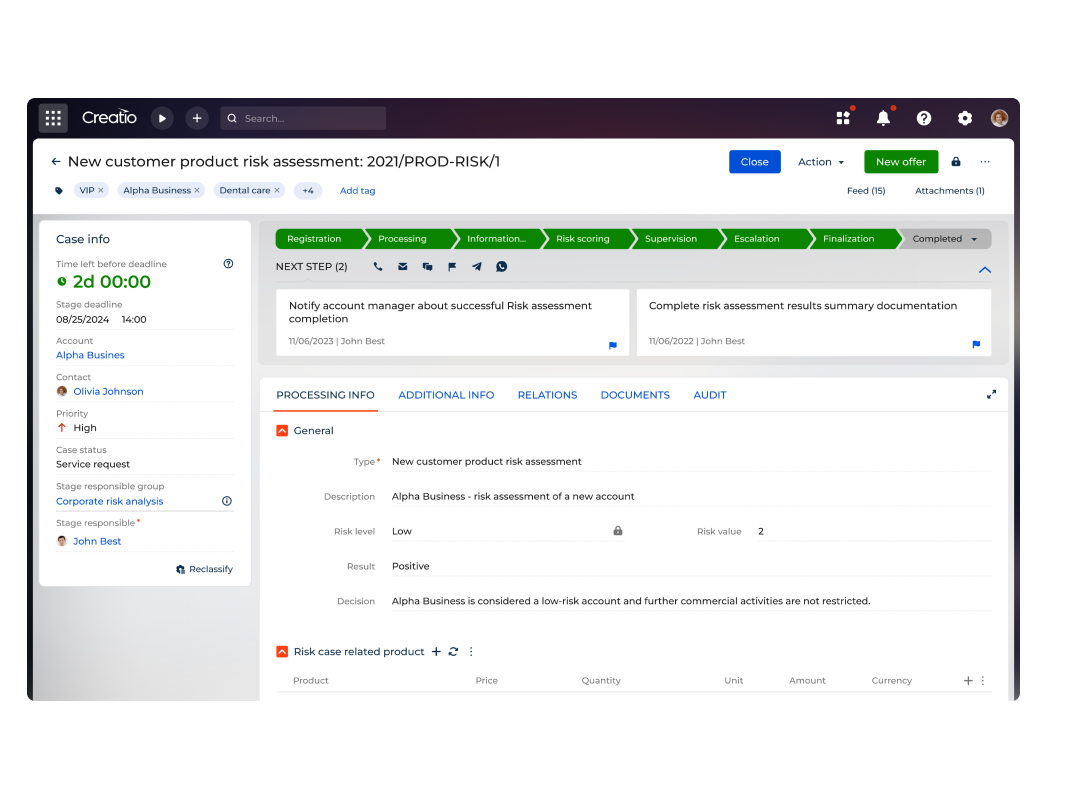Create an email via the envelope icon
The image size is (1082, 800).
click(403, 266)
